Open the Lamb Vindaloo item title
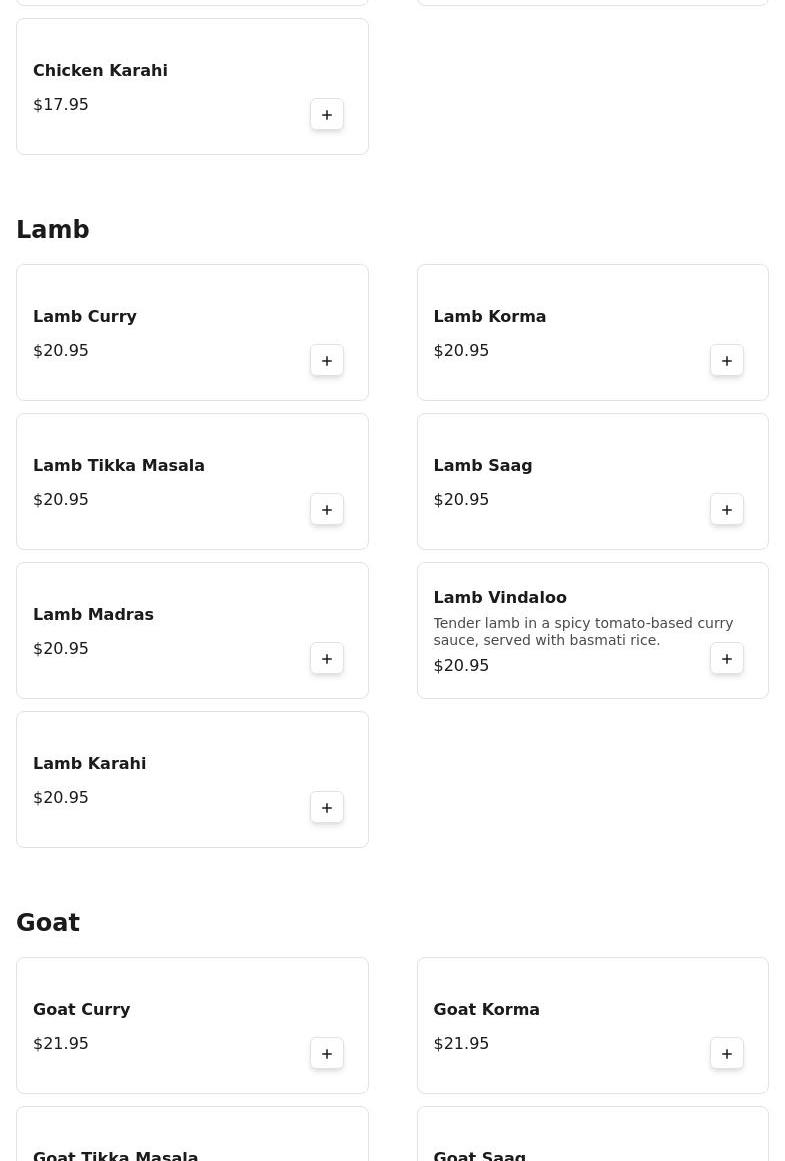This screenshot has width=785, height=1161. (500, 597)
